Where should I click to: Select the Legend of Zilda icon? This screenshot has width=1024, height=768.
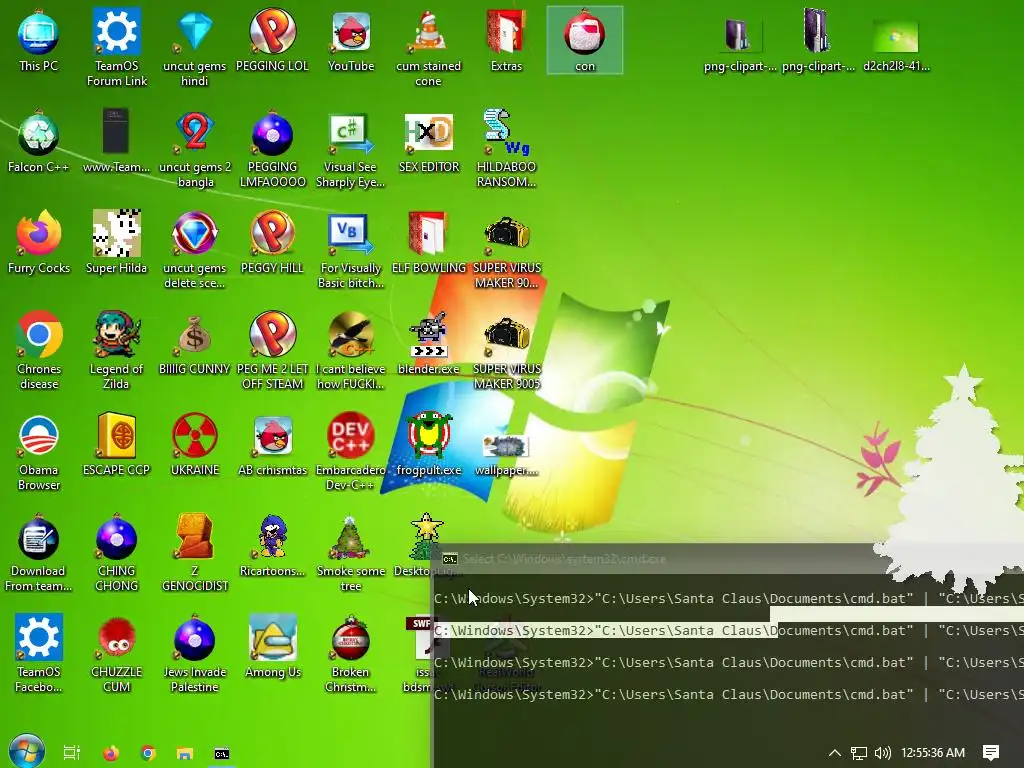pos(116,334)
